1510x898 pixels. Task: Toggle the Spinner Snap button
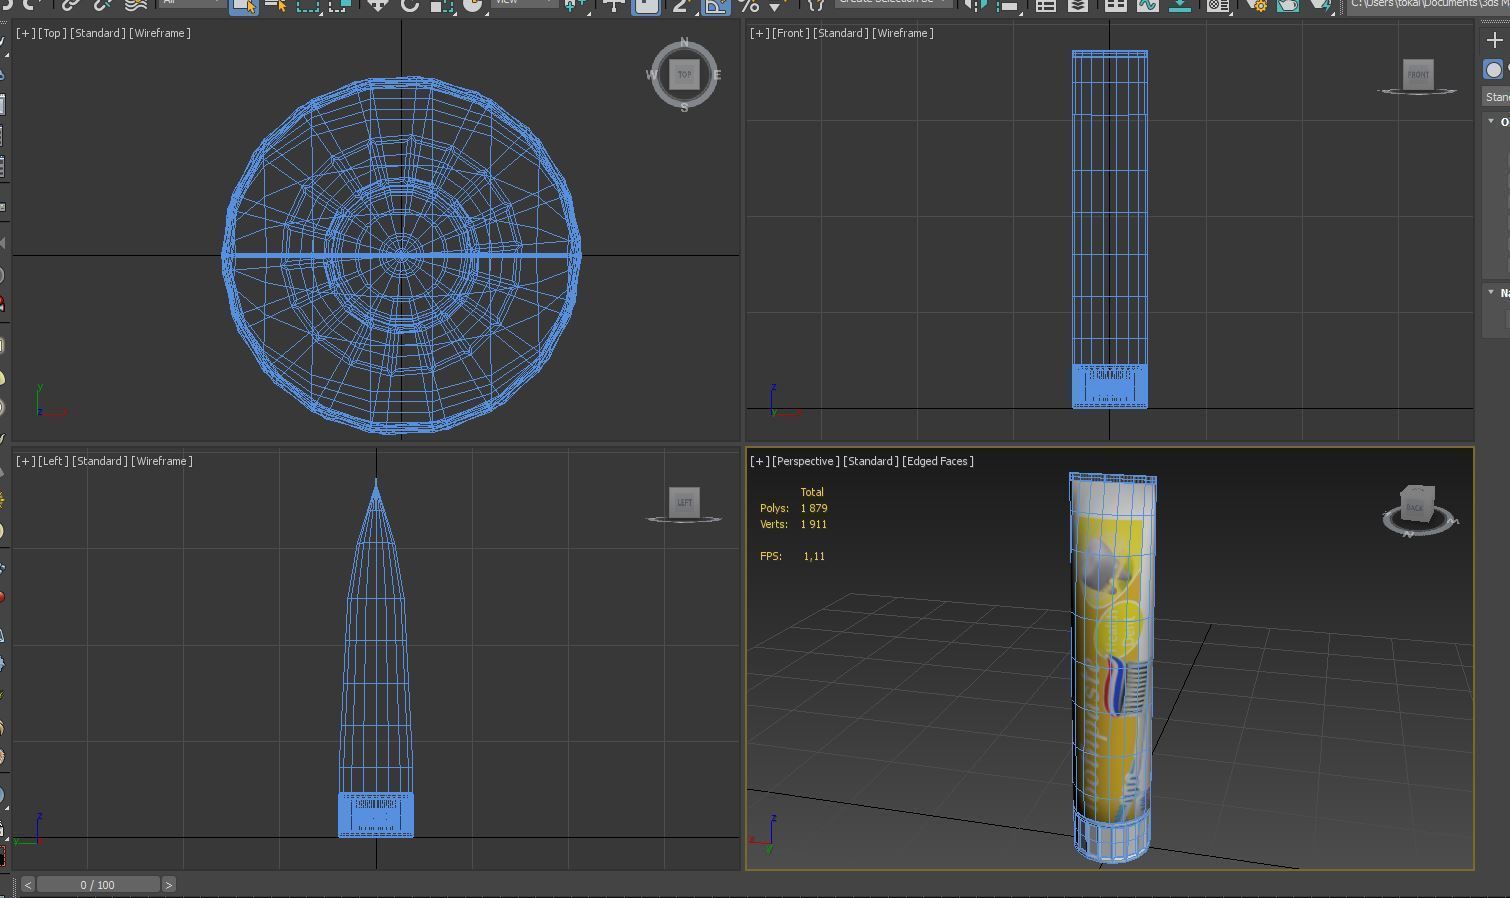coord(774,5)
